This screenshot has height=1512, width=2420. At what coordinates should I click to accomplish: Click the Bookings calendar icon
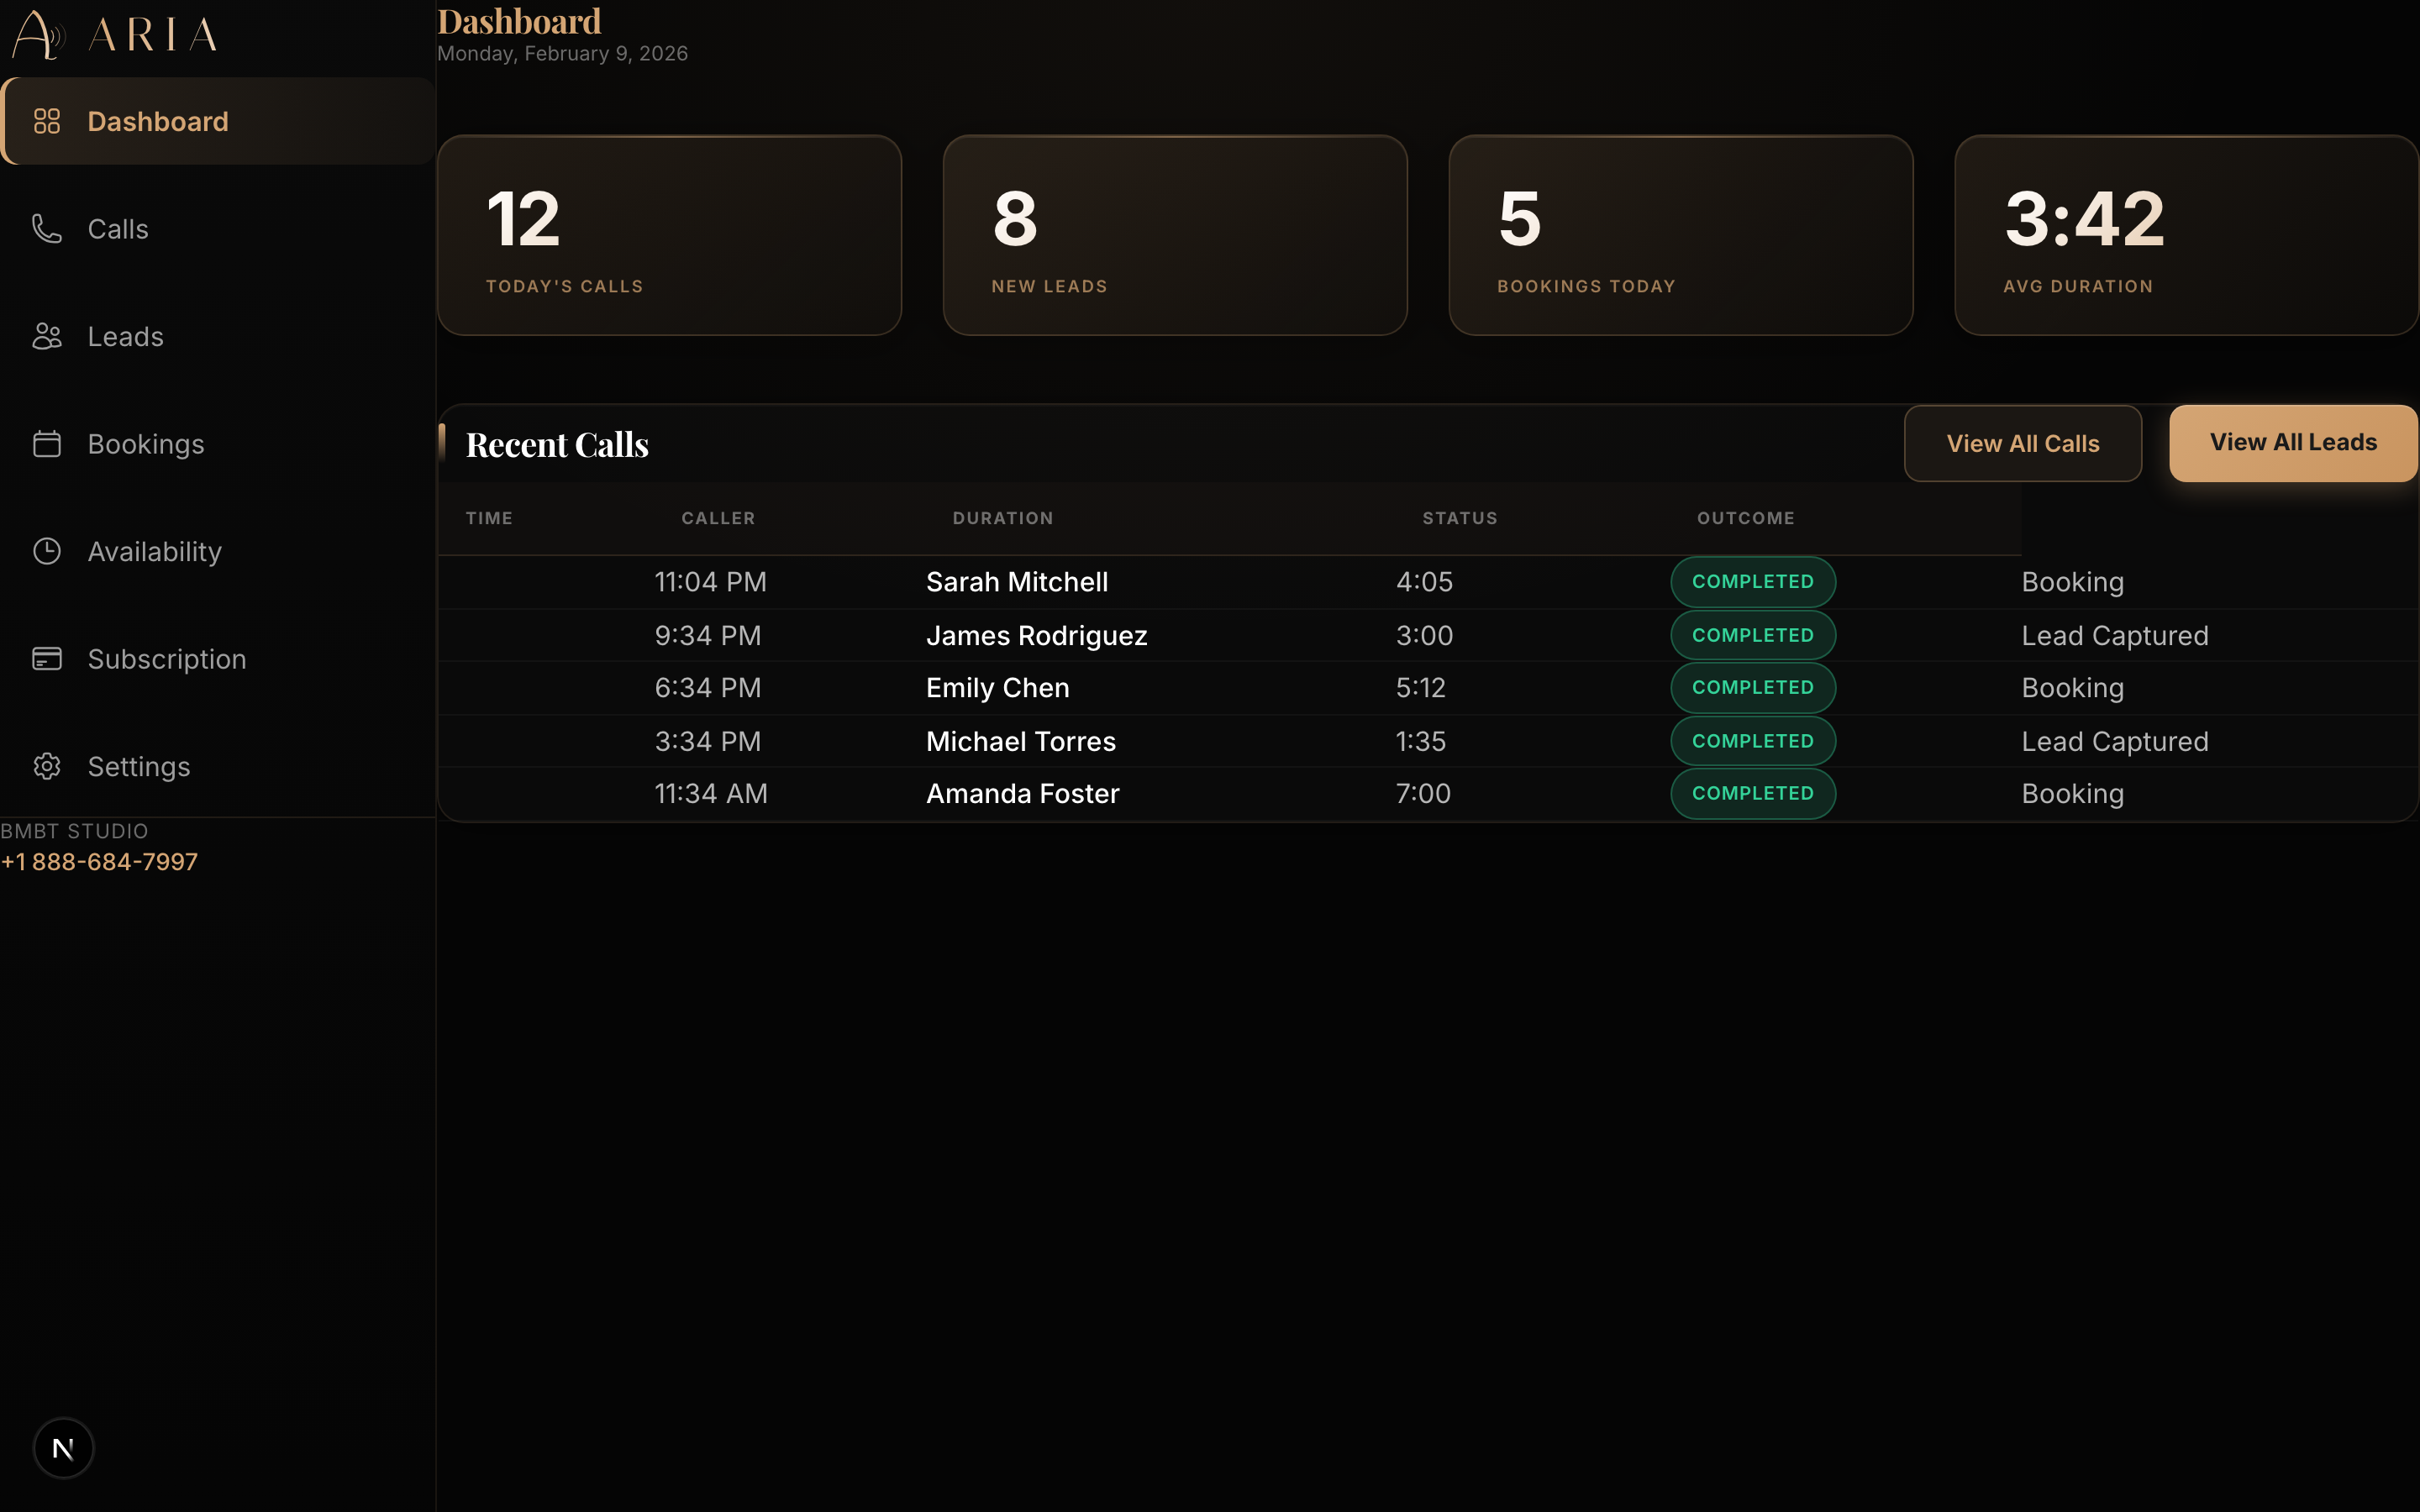[x=47, y=443]
